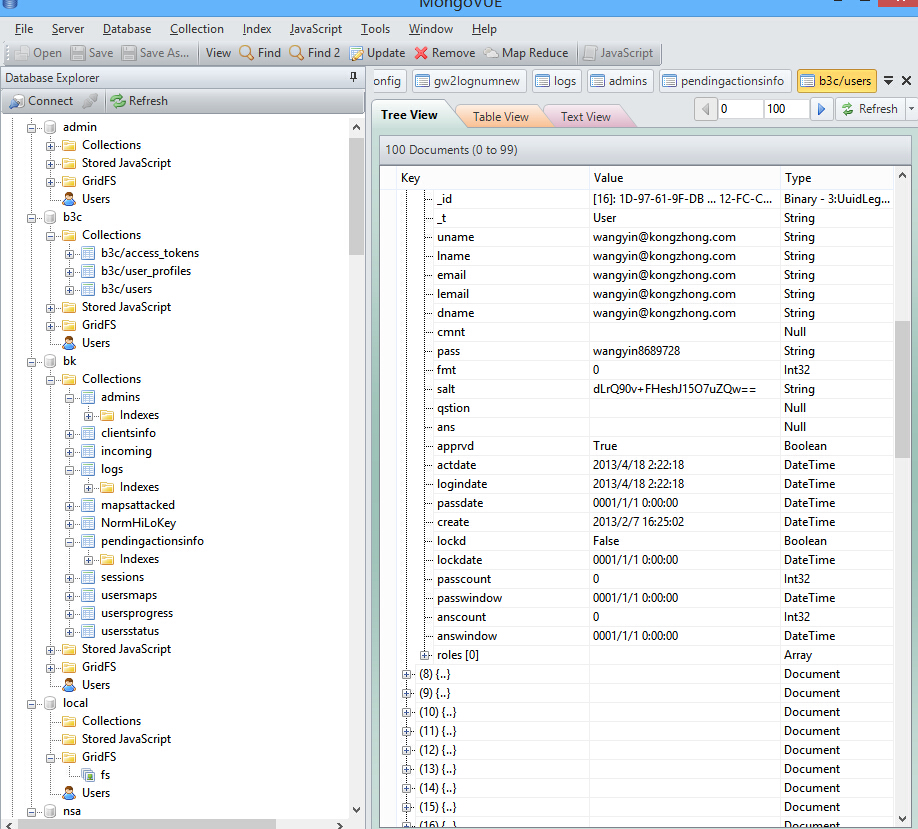Expand document (8) in tree view

click(406, 674)
